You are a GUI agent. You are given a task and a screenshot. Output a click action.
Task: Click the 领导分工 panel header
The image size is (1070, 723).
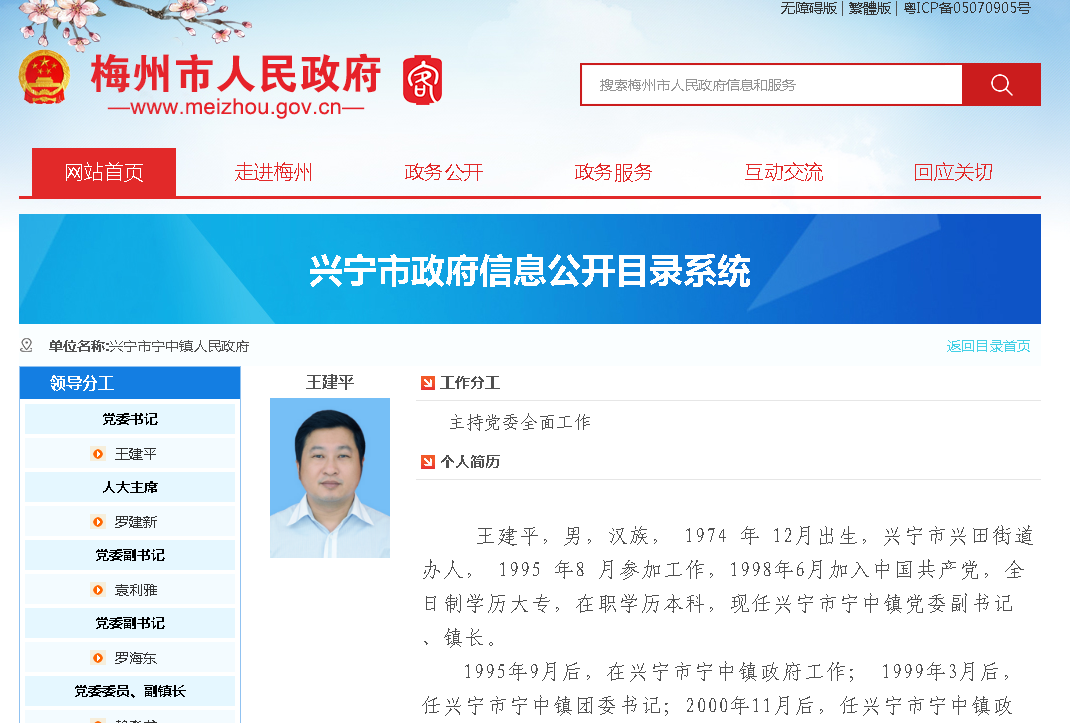130,383
